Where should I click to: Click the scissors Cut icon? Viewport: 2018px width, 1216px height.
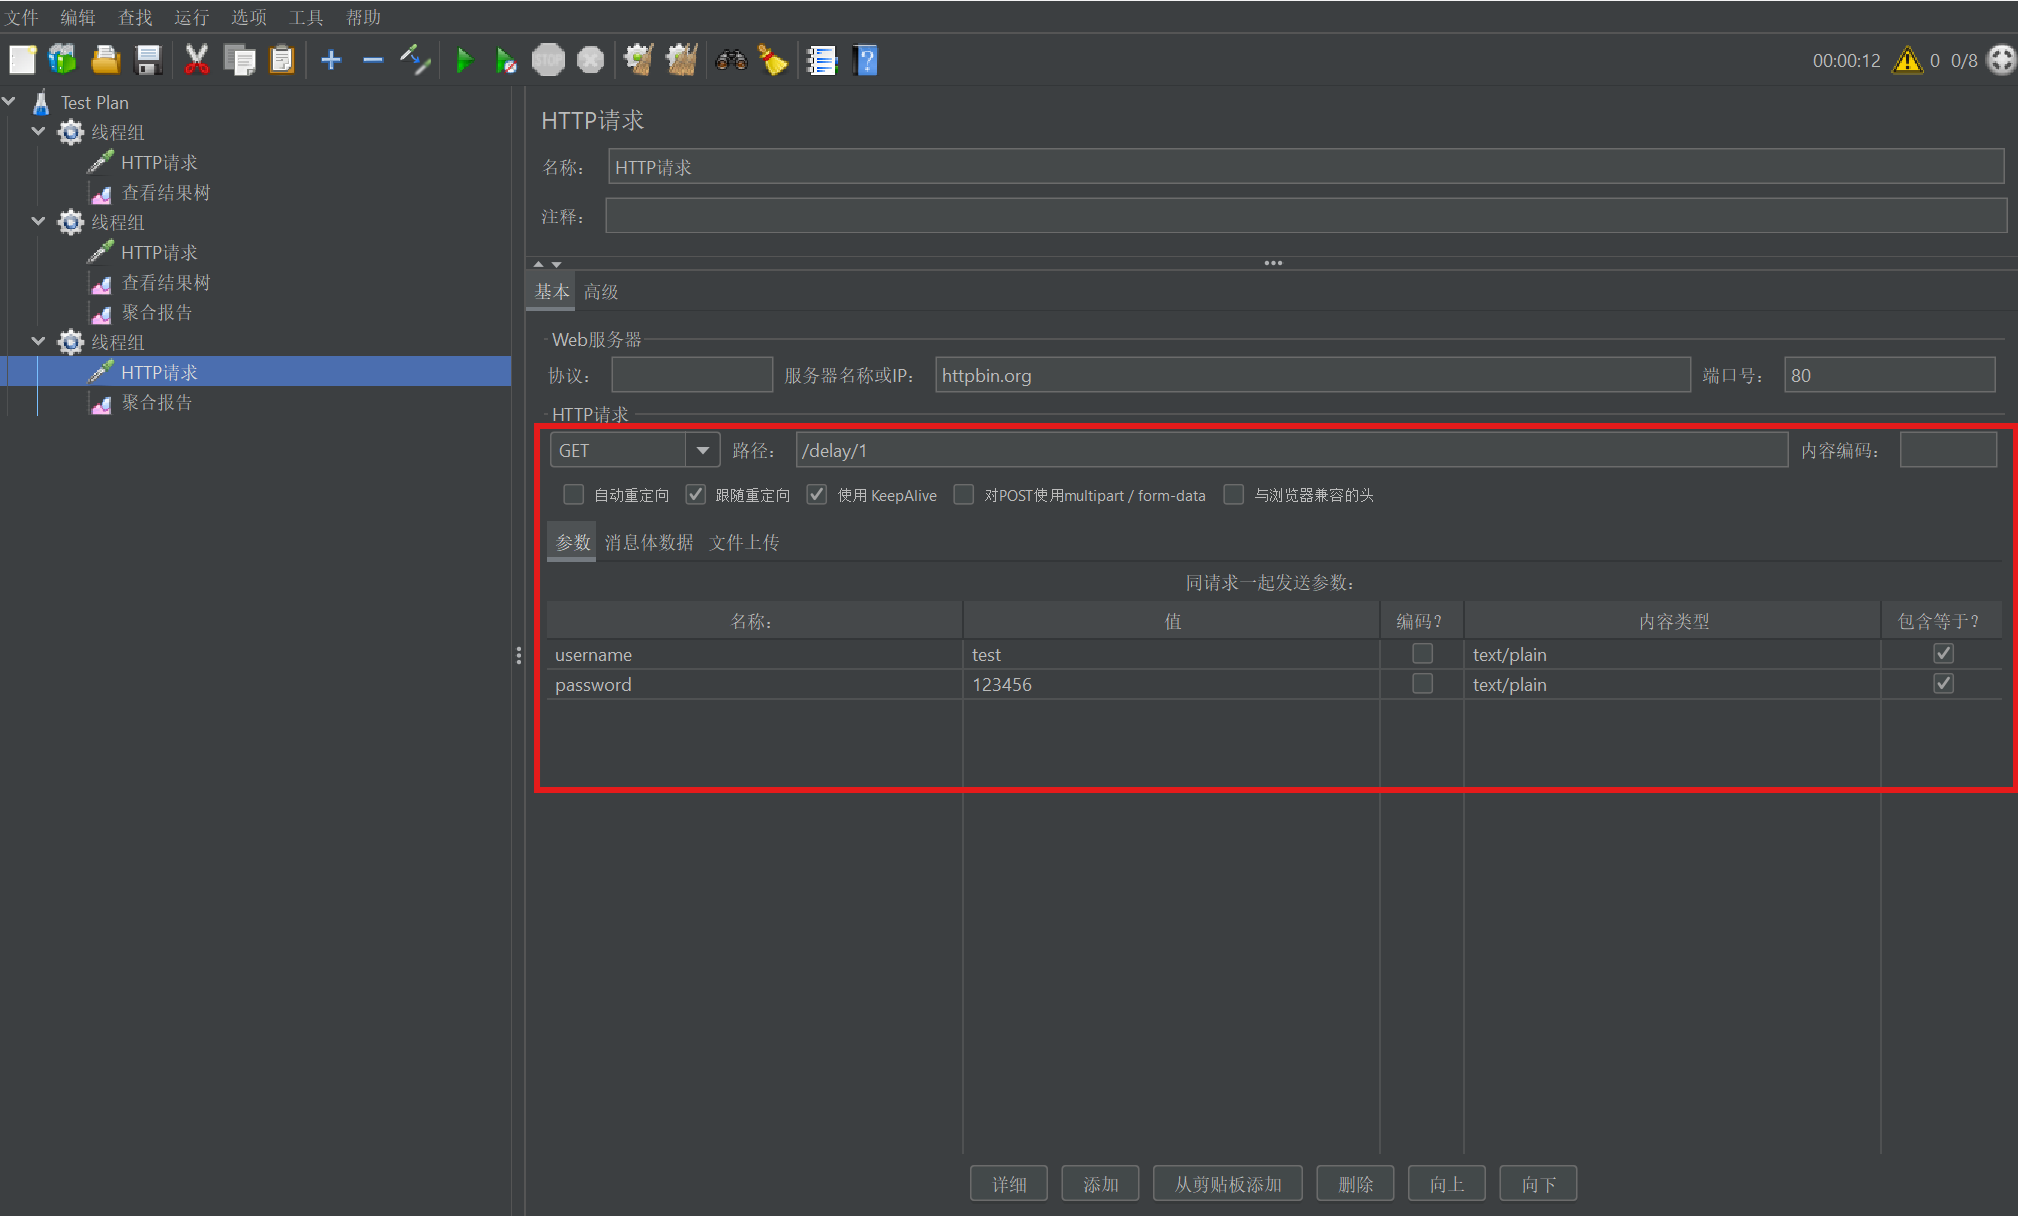196,61
